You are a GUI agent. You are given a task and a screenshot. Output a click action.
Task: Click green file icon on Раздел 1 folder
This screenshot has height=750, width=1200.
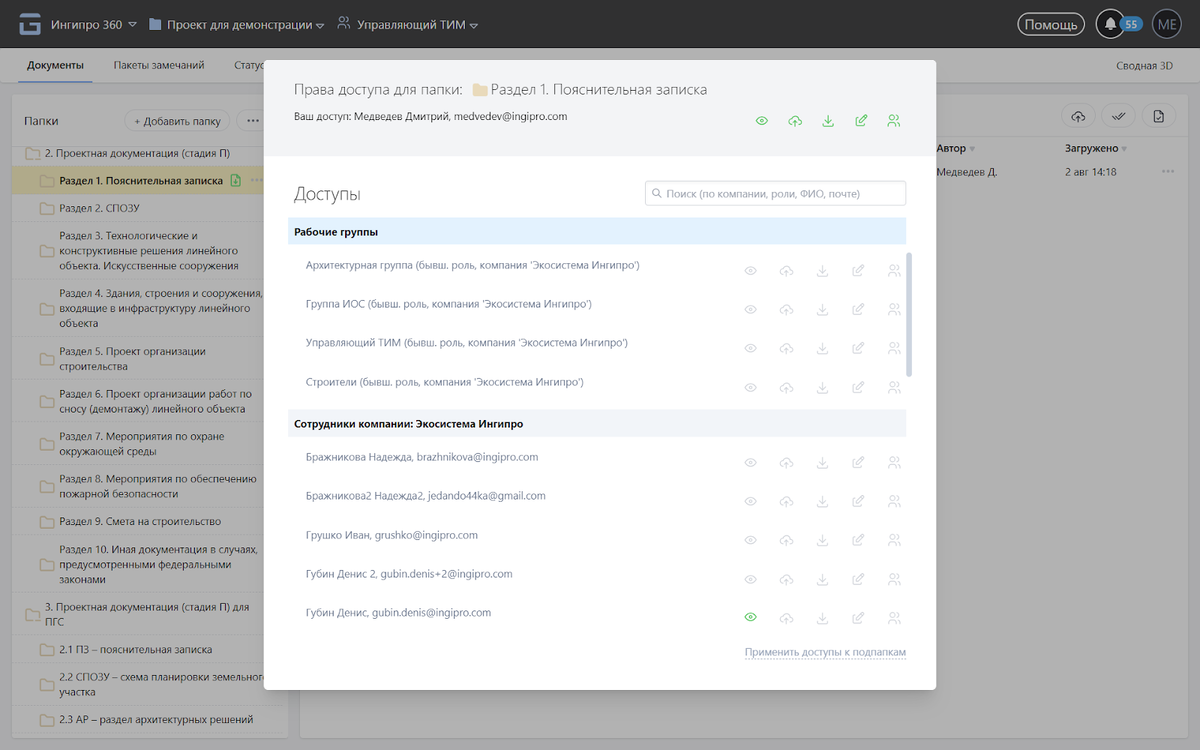(x=236, y=181)
